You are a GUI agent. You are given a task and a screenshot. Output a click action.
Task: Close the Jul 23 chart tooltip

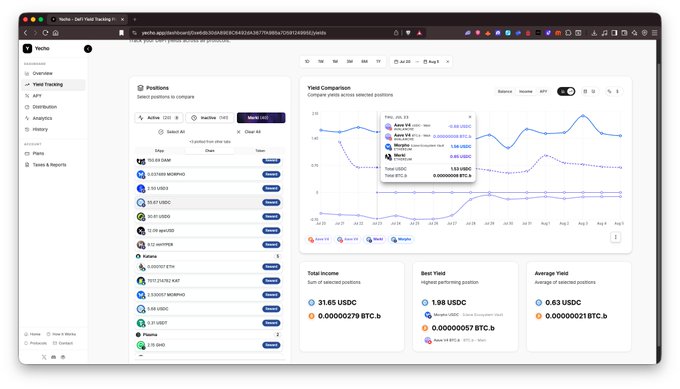pos(470,117)
